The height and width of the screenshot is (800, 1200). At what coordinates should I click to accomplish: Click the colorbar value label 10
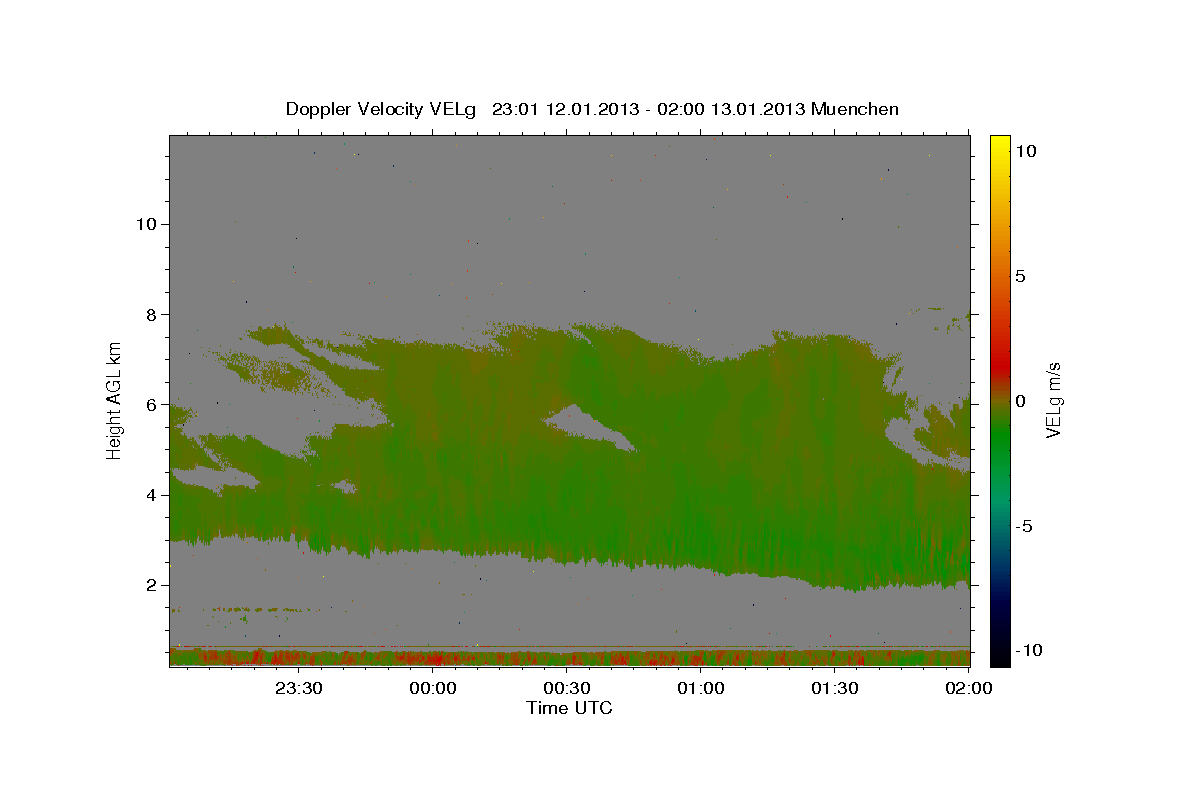tap(1025, 150)
